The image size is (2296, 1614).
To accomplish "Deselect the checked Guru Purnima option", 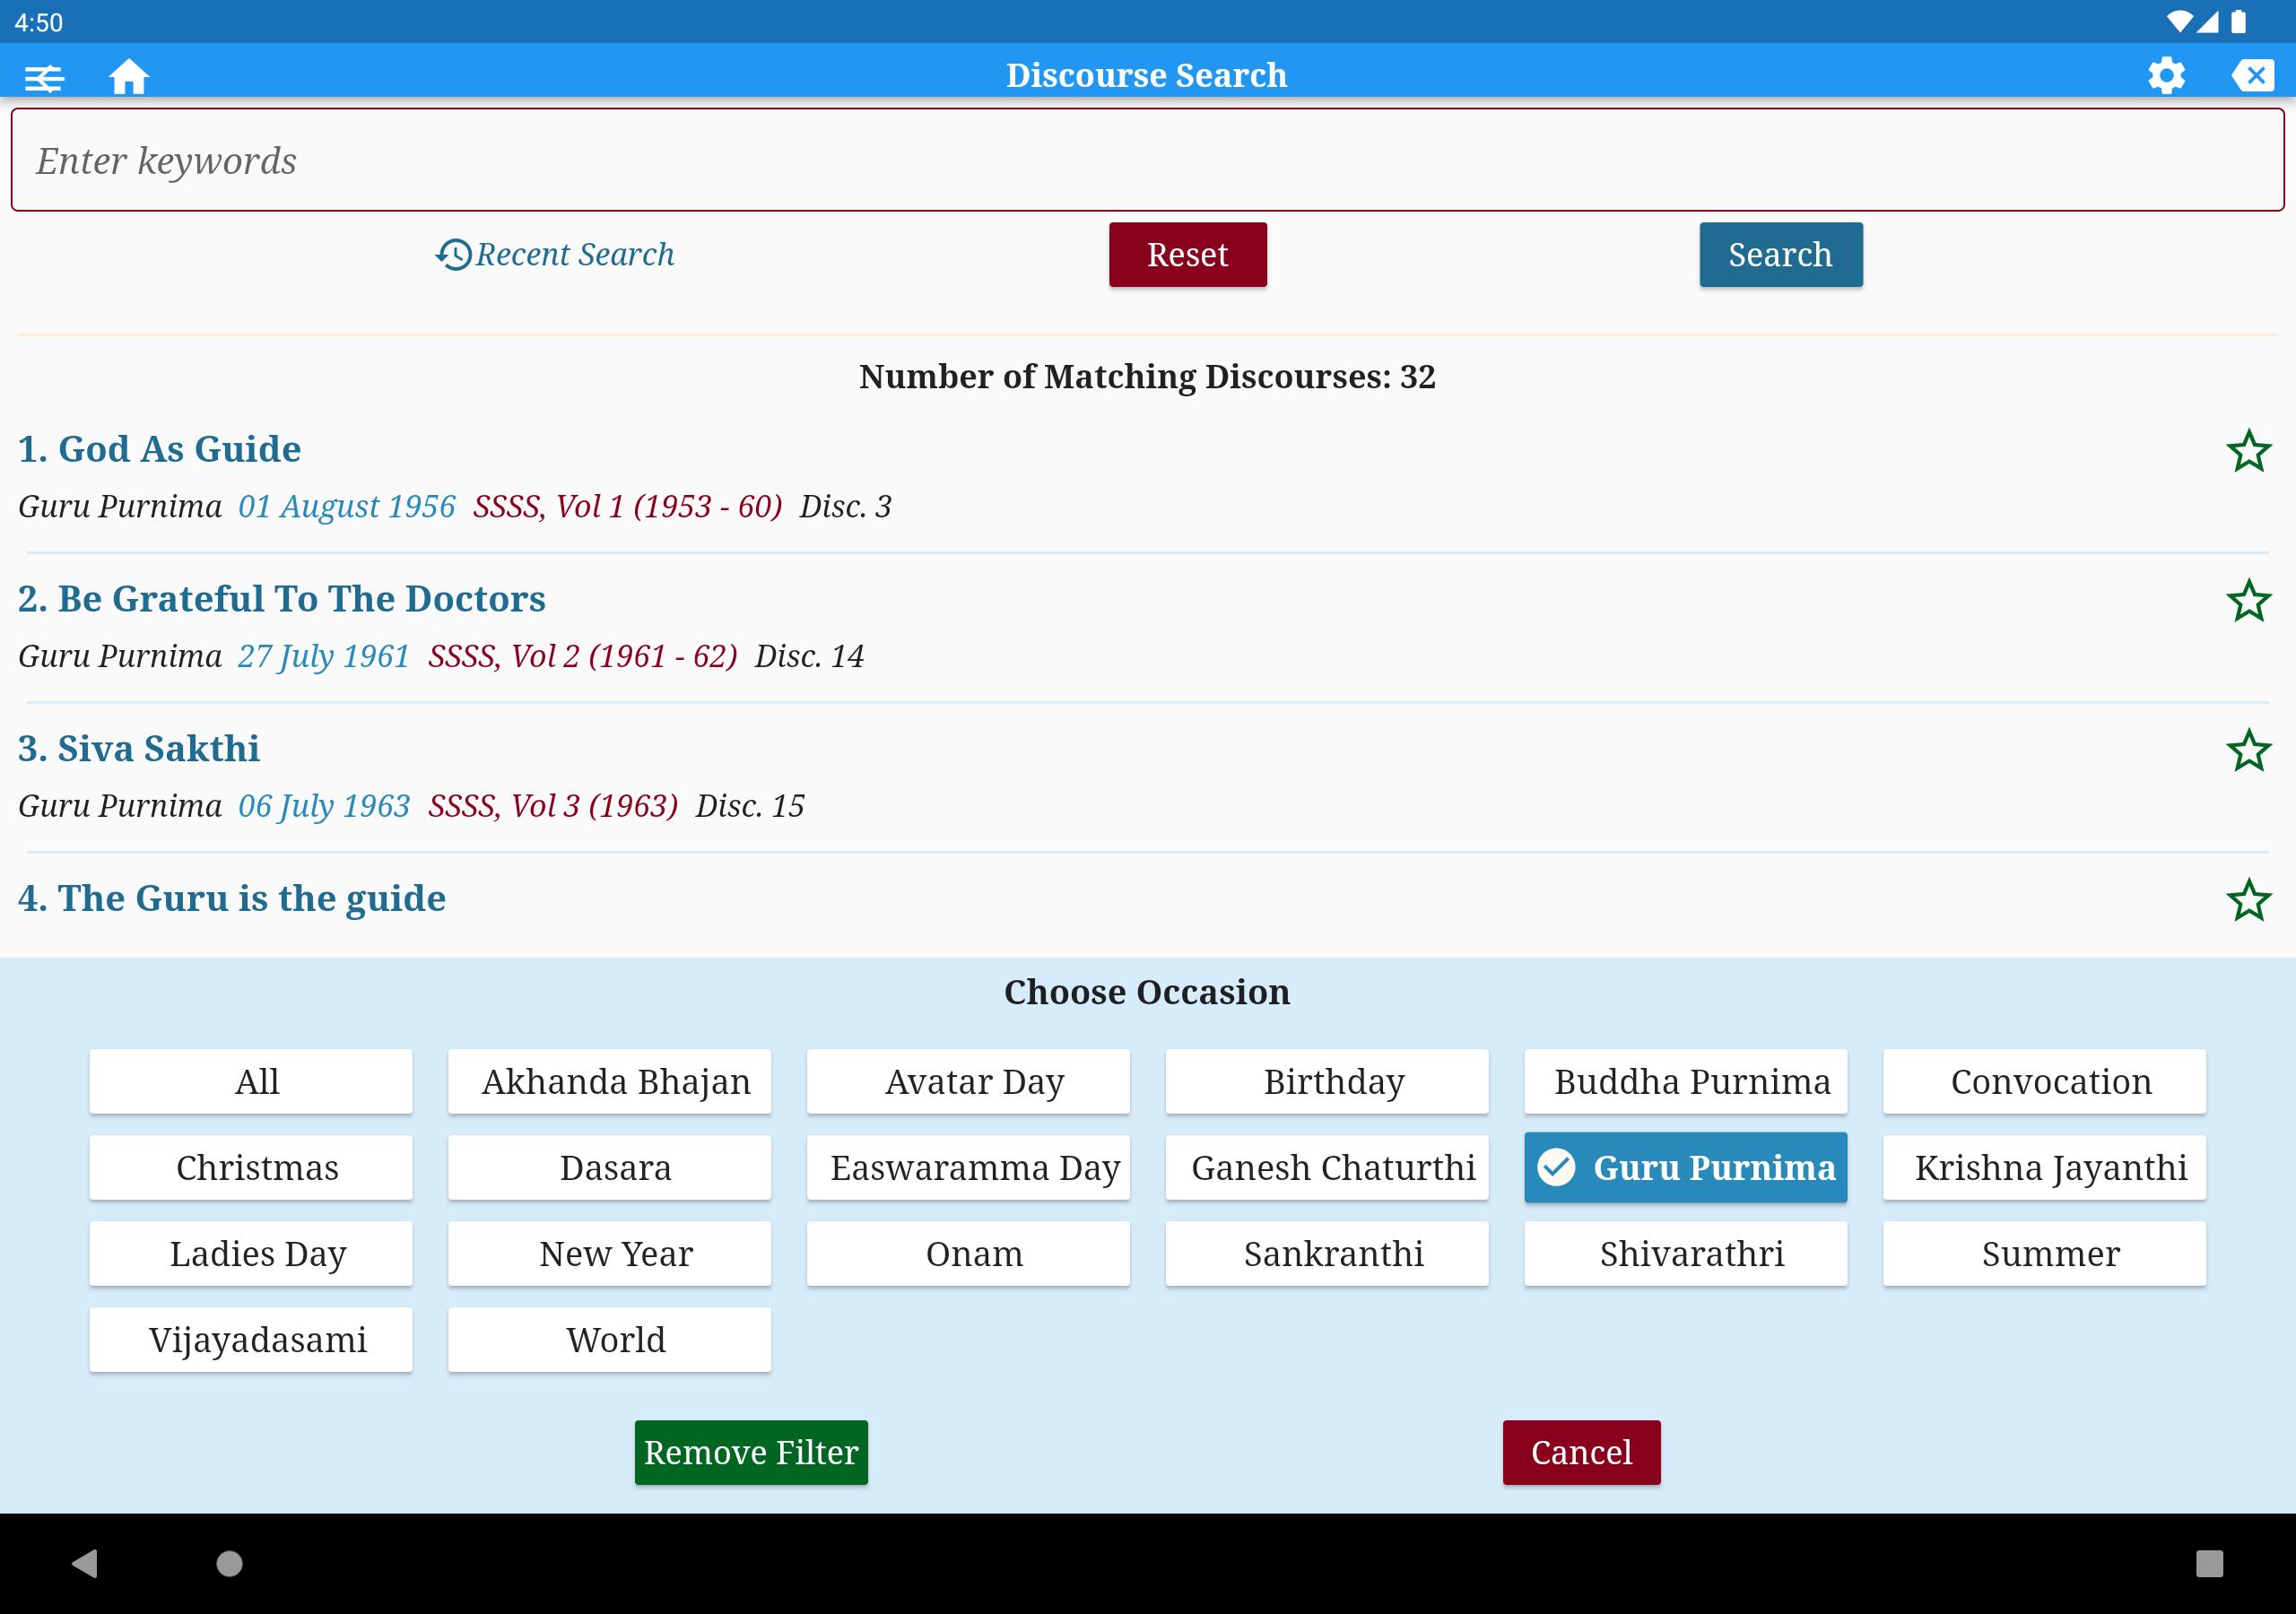I will (x=1686, y=1167).
